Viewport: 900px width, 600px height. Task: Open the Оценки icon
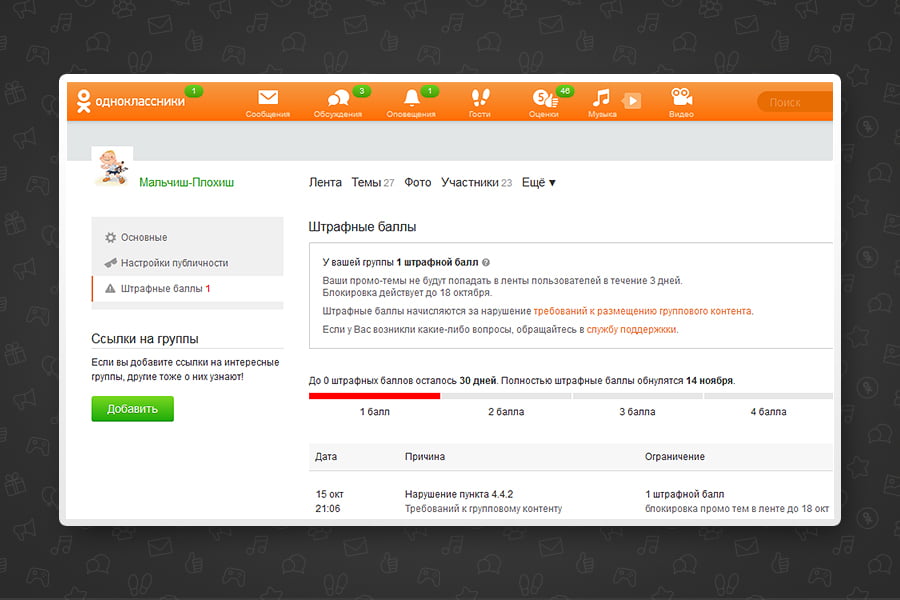tap(544, 98)
